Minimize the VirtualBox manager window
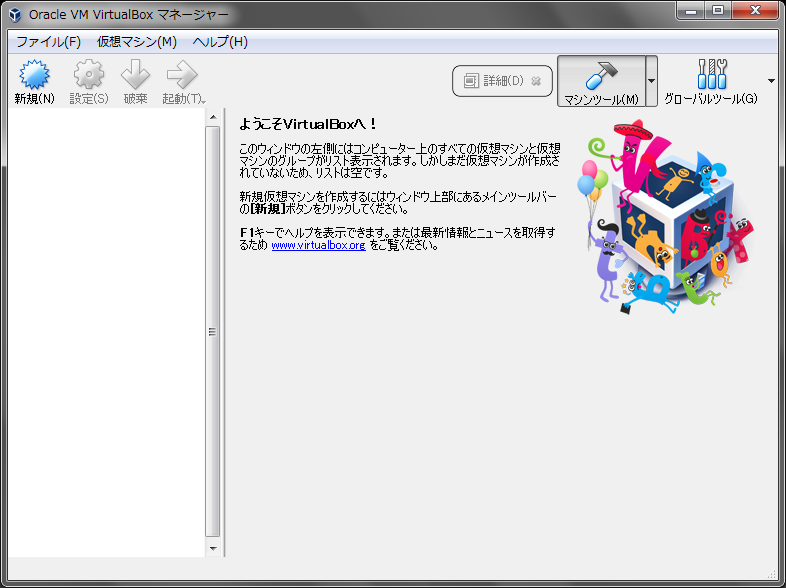 click(x=691, y=11)
